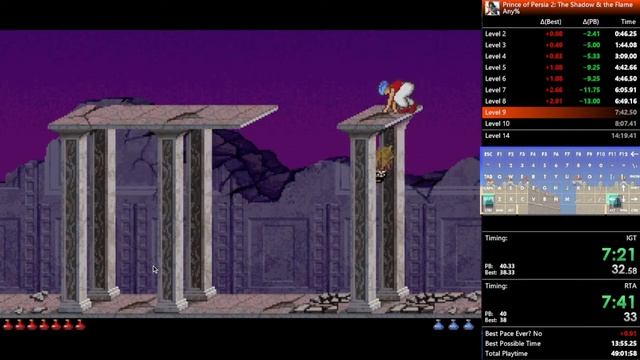Click the Level 5 split time '4:42.66'
Viewport: 640px width, 360px height.
(x=625, y=67)
